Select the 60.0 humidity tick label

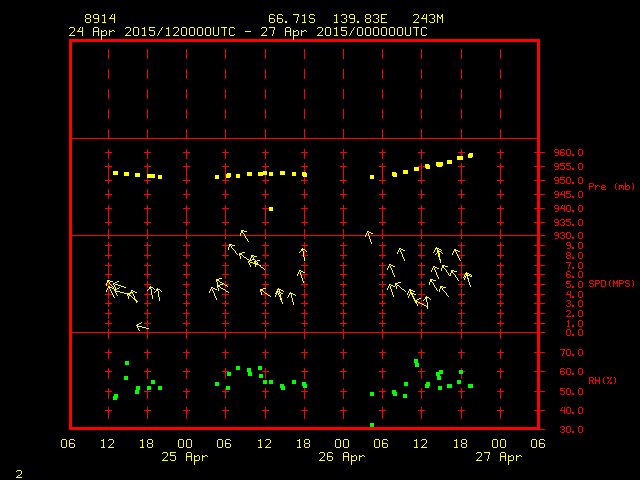(571, 372)
